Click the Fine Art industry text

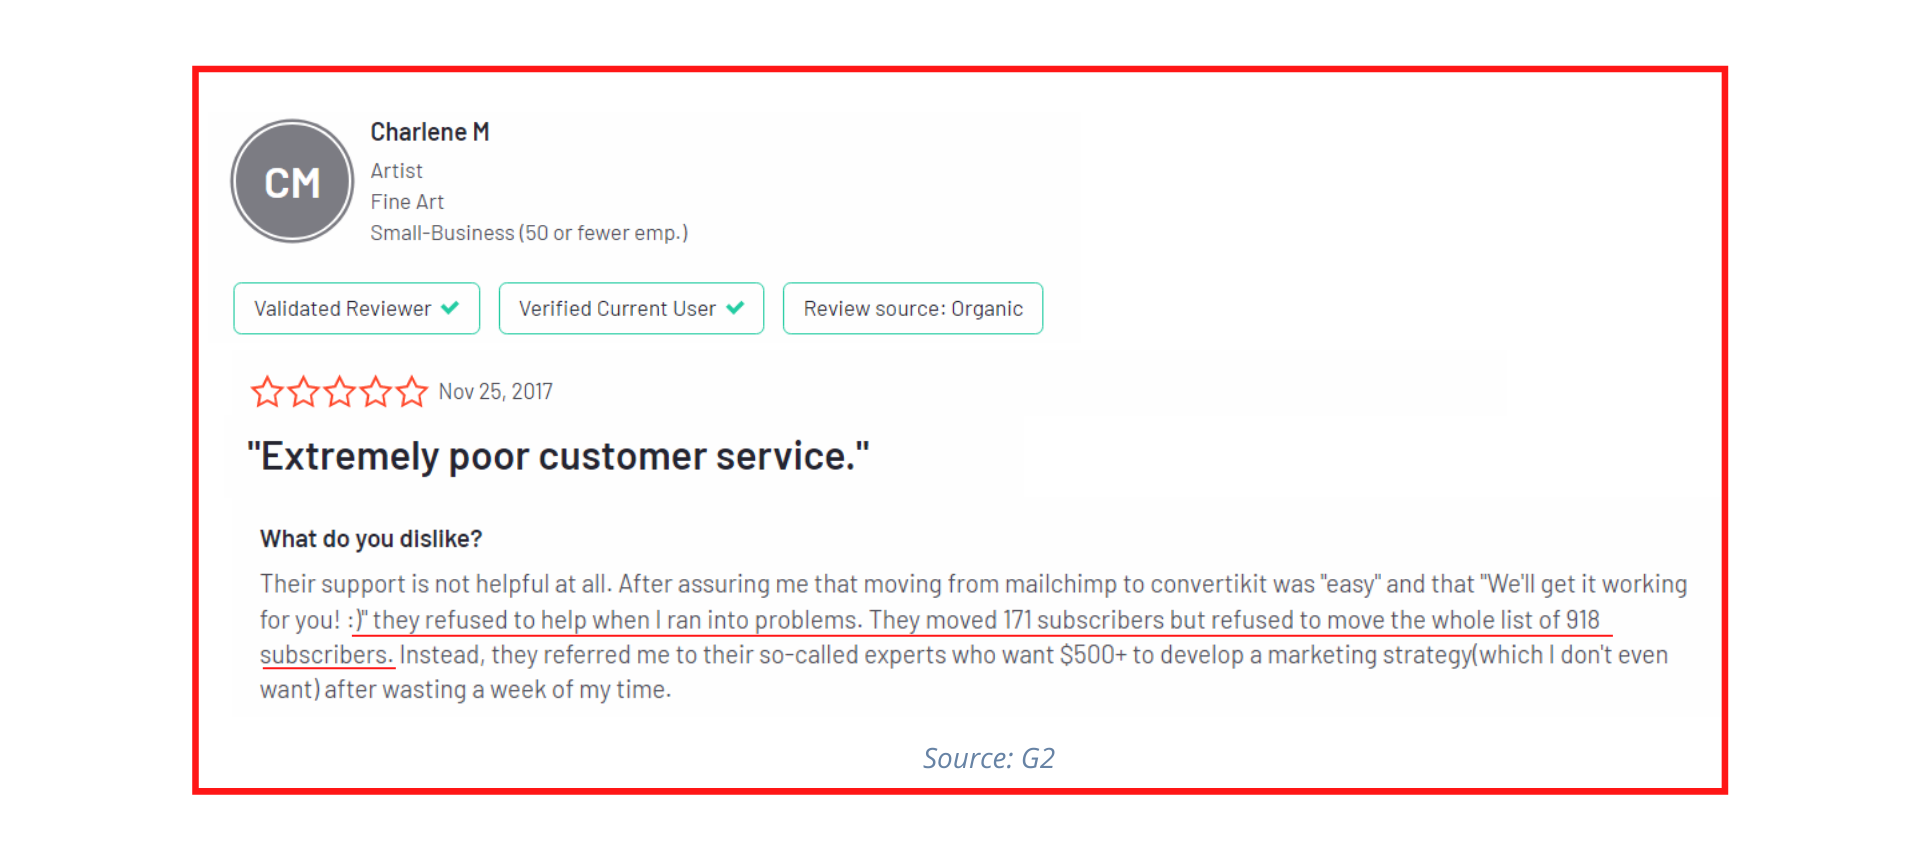point(407,202)
